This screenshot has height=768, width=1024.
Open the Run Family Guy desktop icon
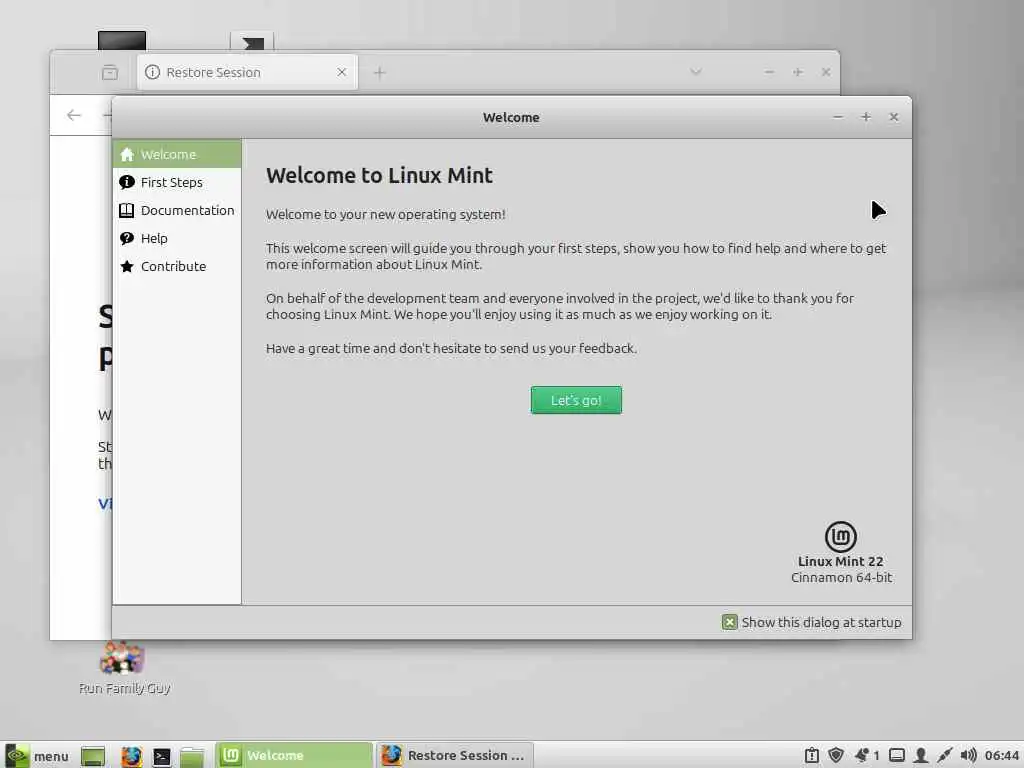coord(123,667)
